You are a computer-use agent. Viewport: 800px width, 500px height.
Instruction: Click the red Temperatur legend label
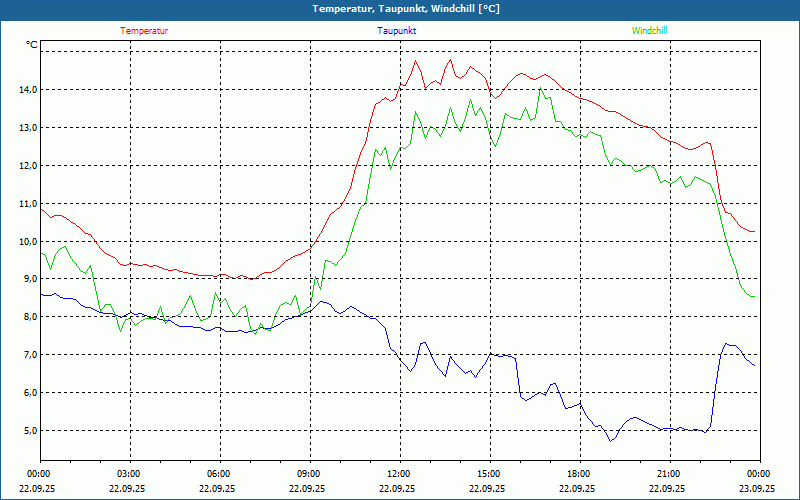(x=144, y=31)
